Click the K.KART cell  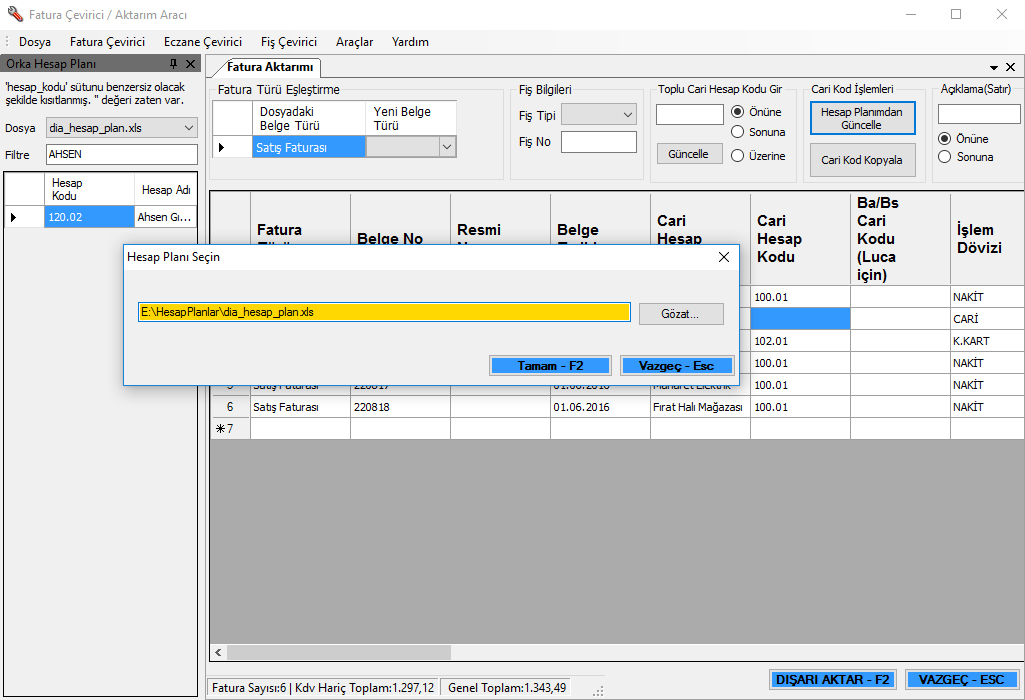pyautogui.click(x=987, y=341)
